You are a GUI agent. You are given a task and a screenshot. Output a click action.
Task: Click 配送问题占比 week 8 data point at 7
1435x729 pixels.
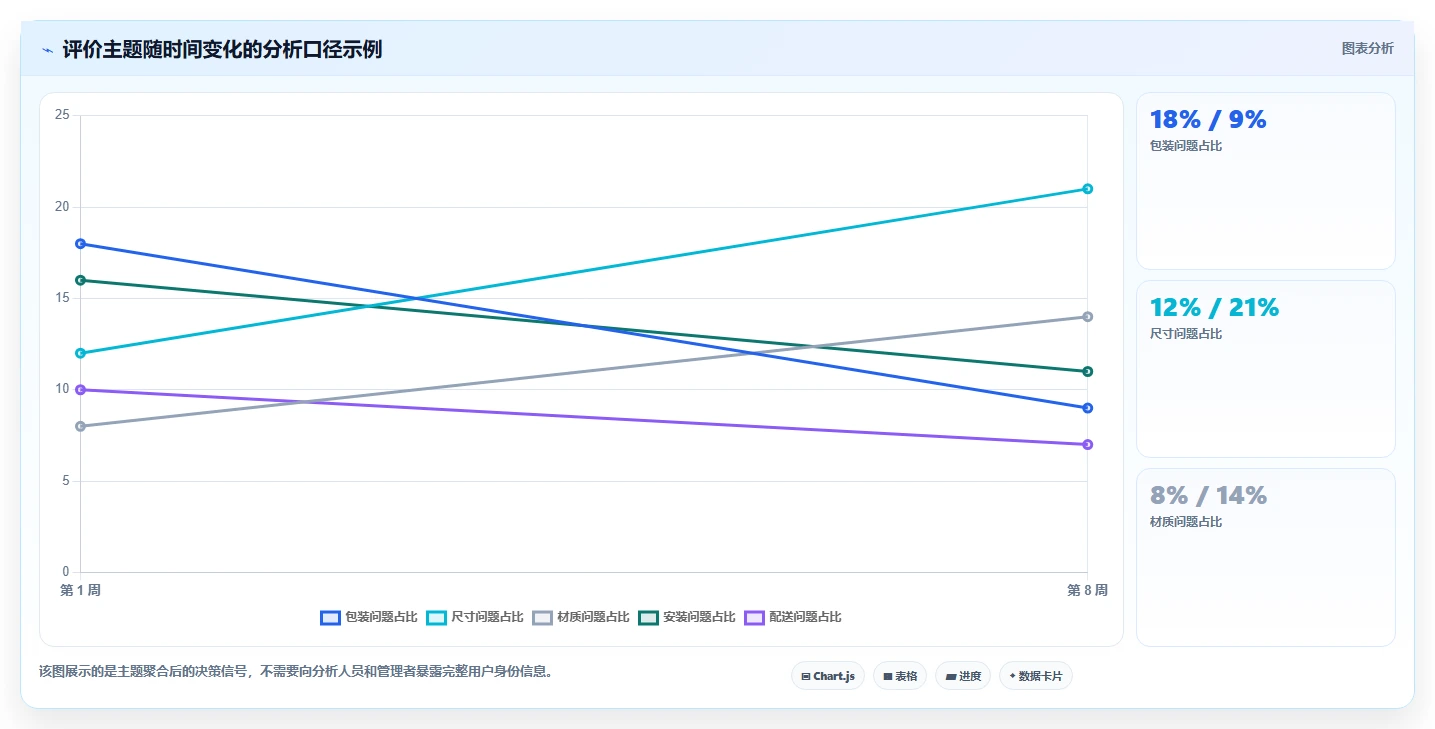click(1087, 444)
